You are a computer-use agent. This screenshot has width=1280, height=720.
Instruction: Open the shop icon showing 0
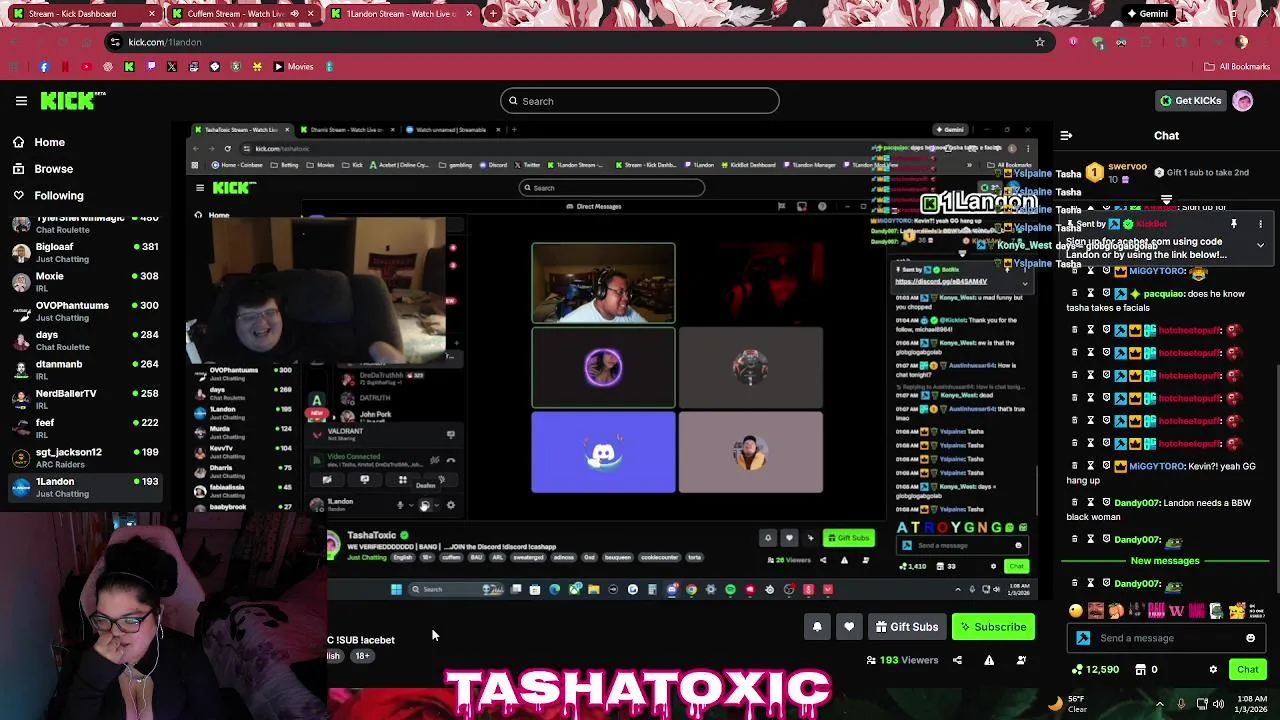click(x=1141, y=670)
